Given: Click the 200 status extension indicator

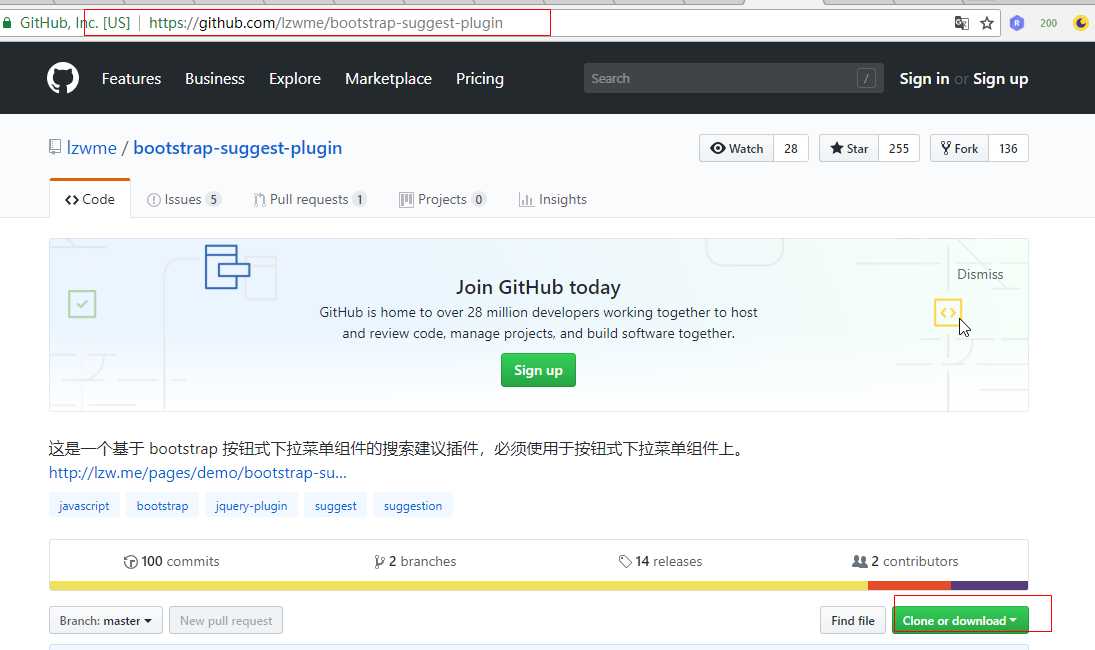Looking at the screenshot, I should (x=1048, y=23).
